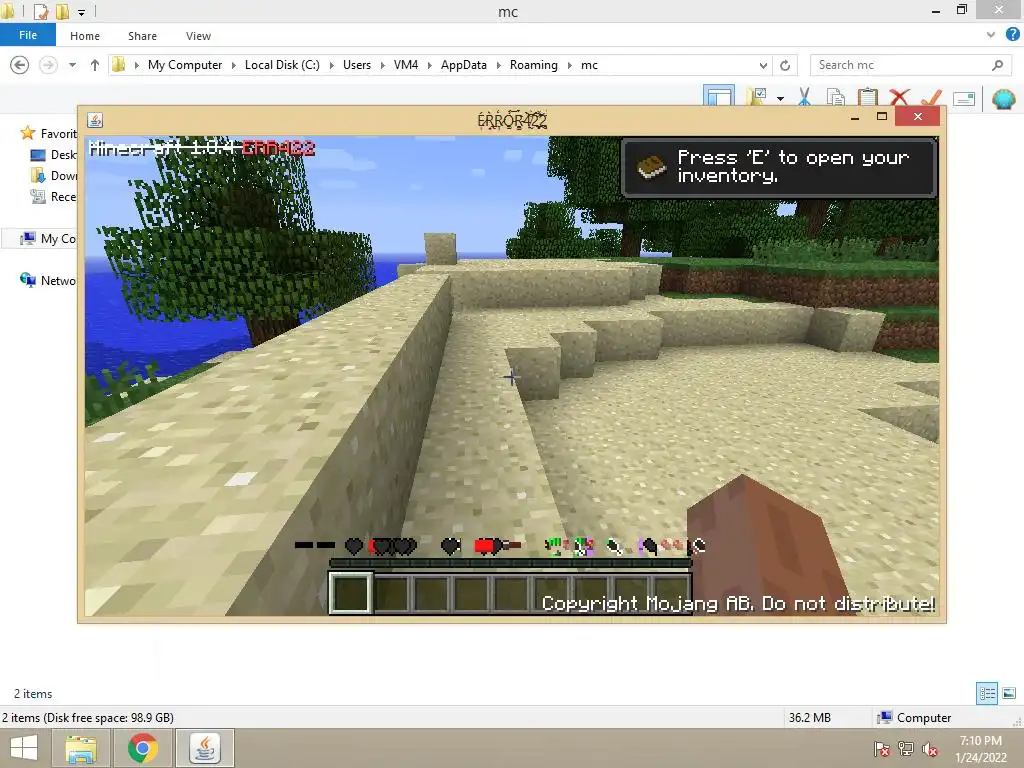Screen dimensions: 1024x768
Task: Click Roaming in the address breadcrumb
Action: pos(534,65)
